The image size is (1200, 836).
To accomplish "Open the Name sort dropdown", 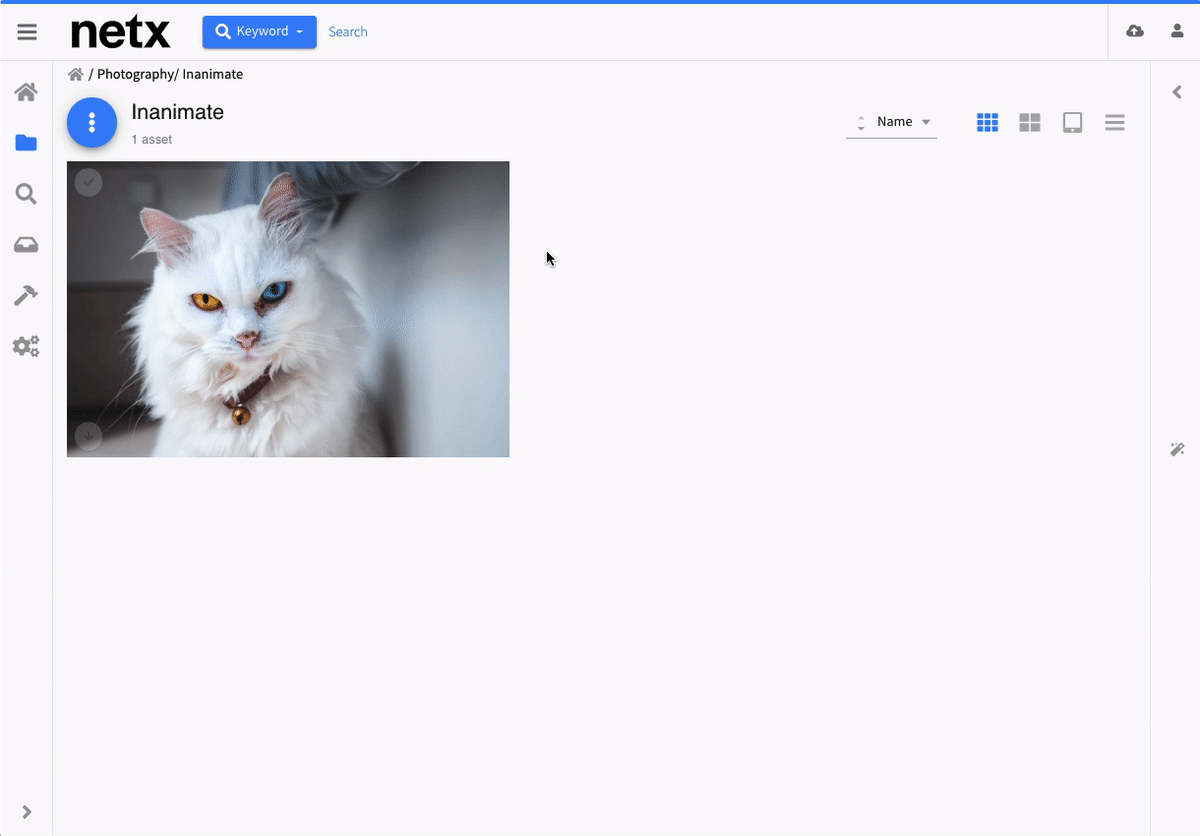I will (904, 122).
